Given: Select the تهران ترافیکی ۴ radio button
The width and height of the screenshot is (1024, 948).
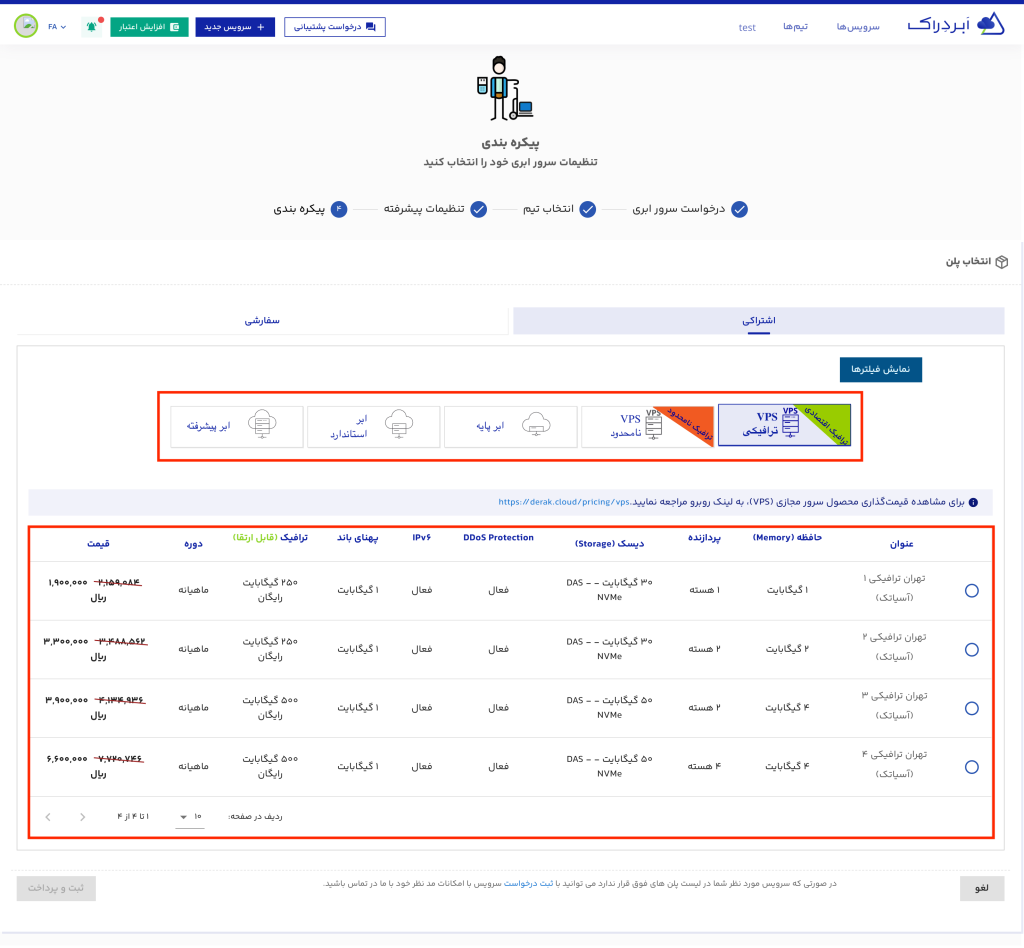Looking at the screenshot, I should tap(971, 767).
